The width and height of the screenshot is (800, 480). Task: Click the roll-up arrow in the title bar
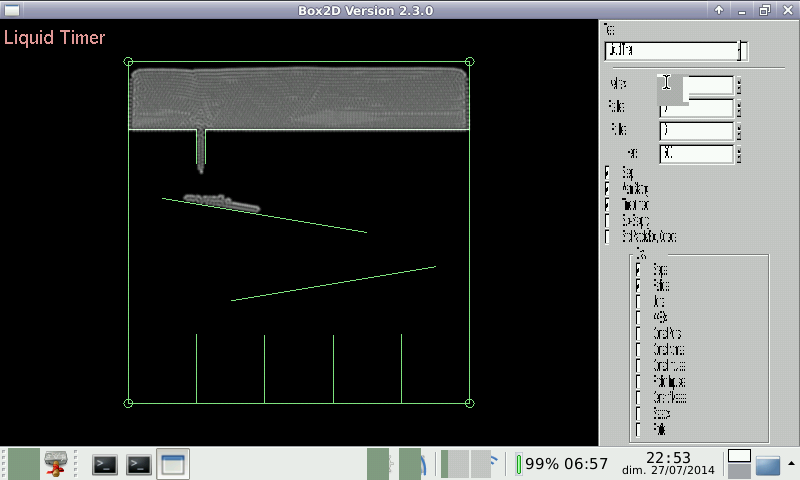click(x=718, y=9)
